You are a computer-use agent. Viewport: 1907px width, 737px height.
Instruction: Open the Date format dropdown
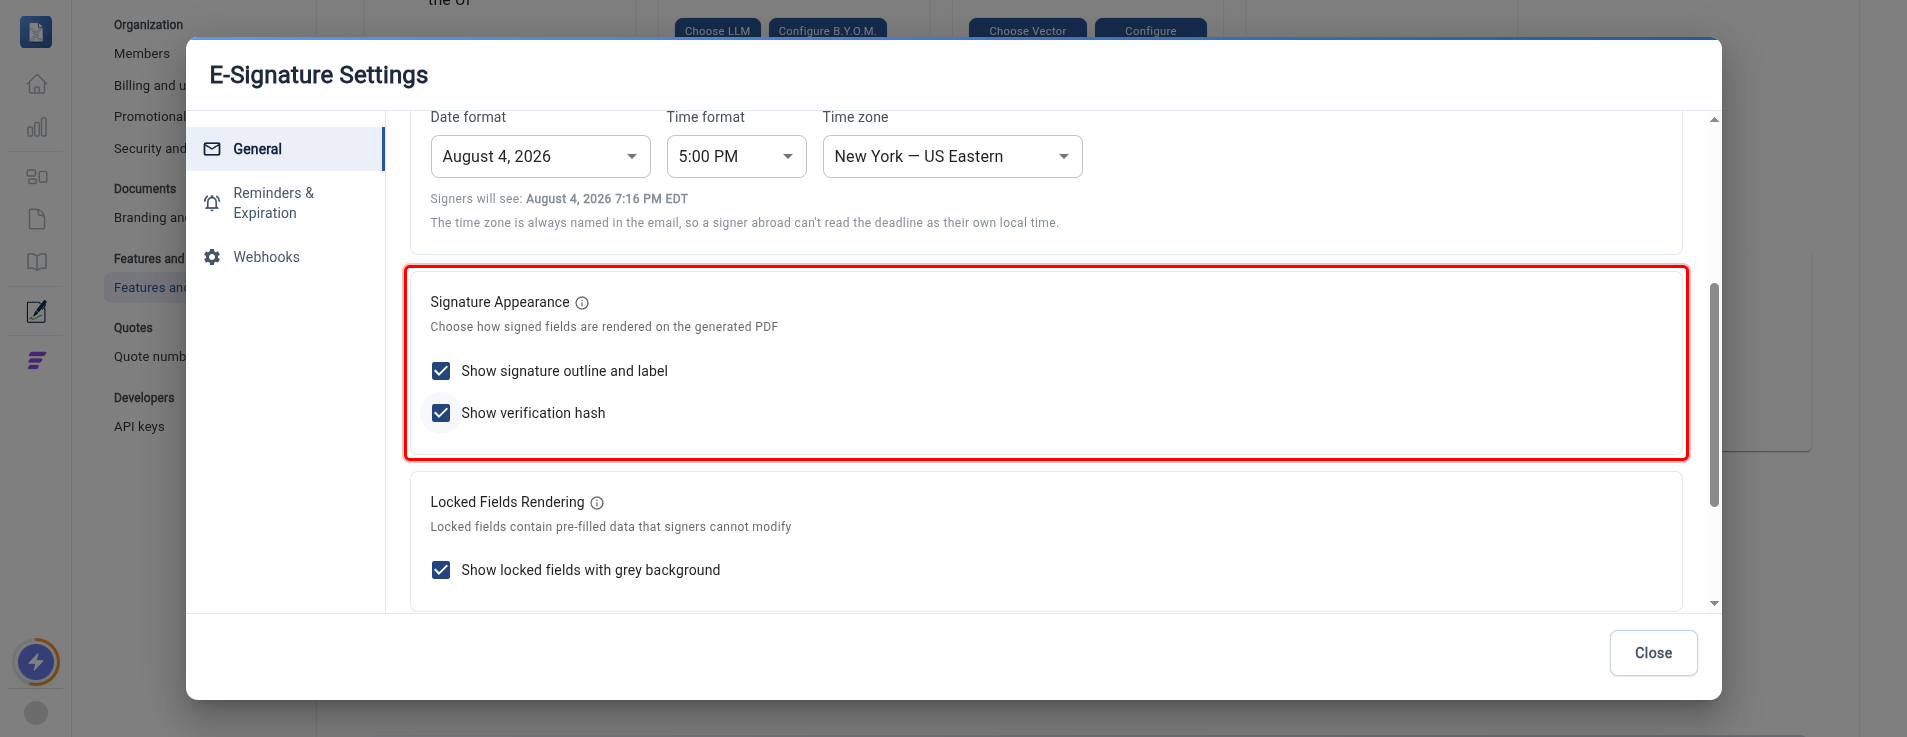point(540,157)
